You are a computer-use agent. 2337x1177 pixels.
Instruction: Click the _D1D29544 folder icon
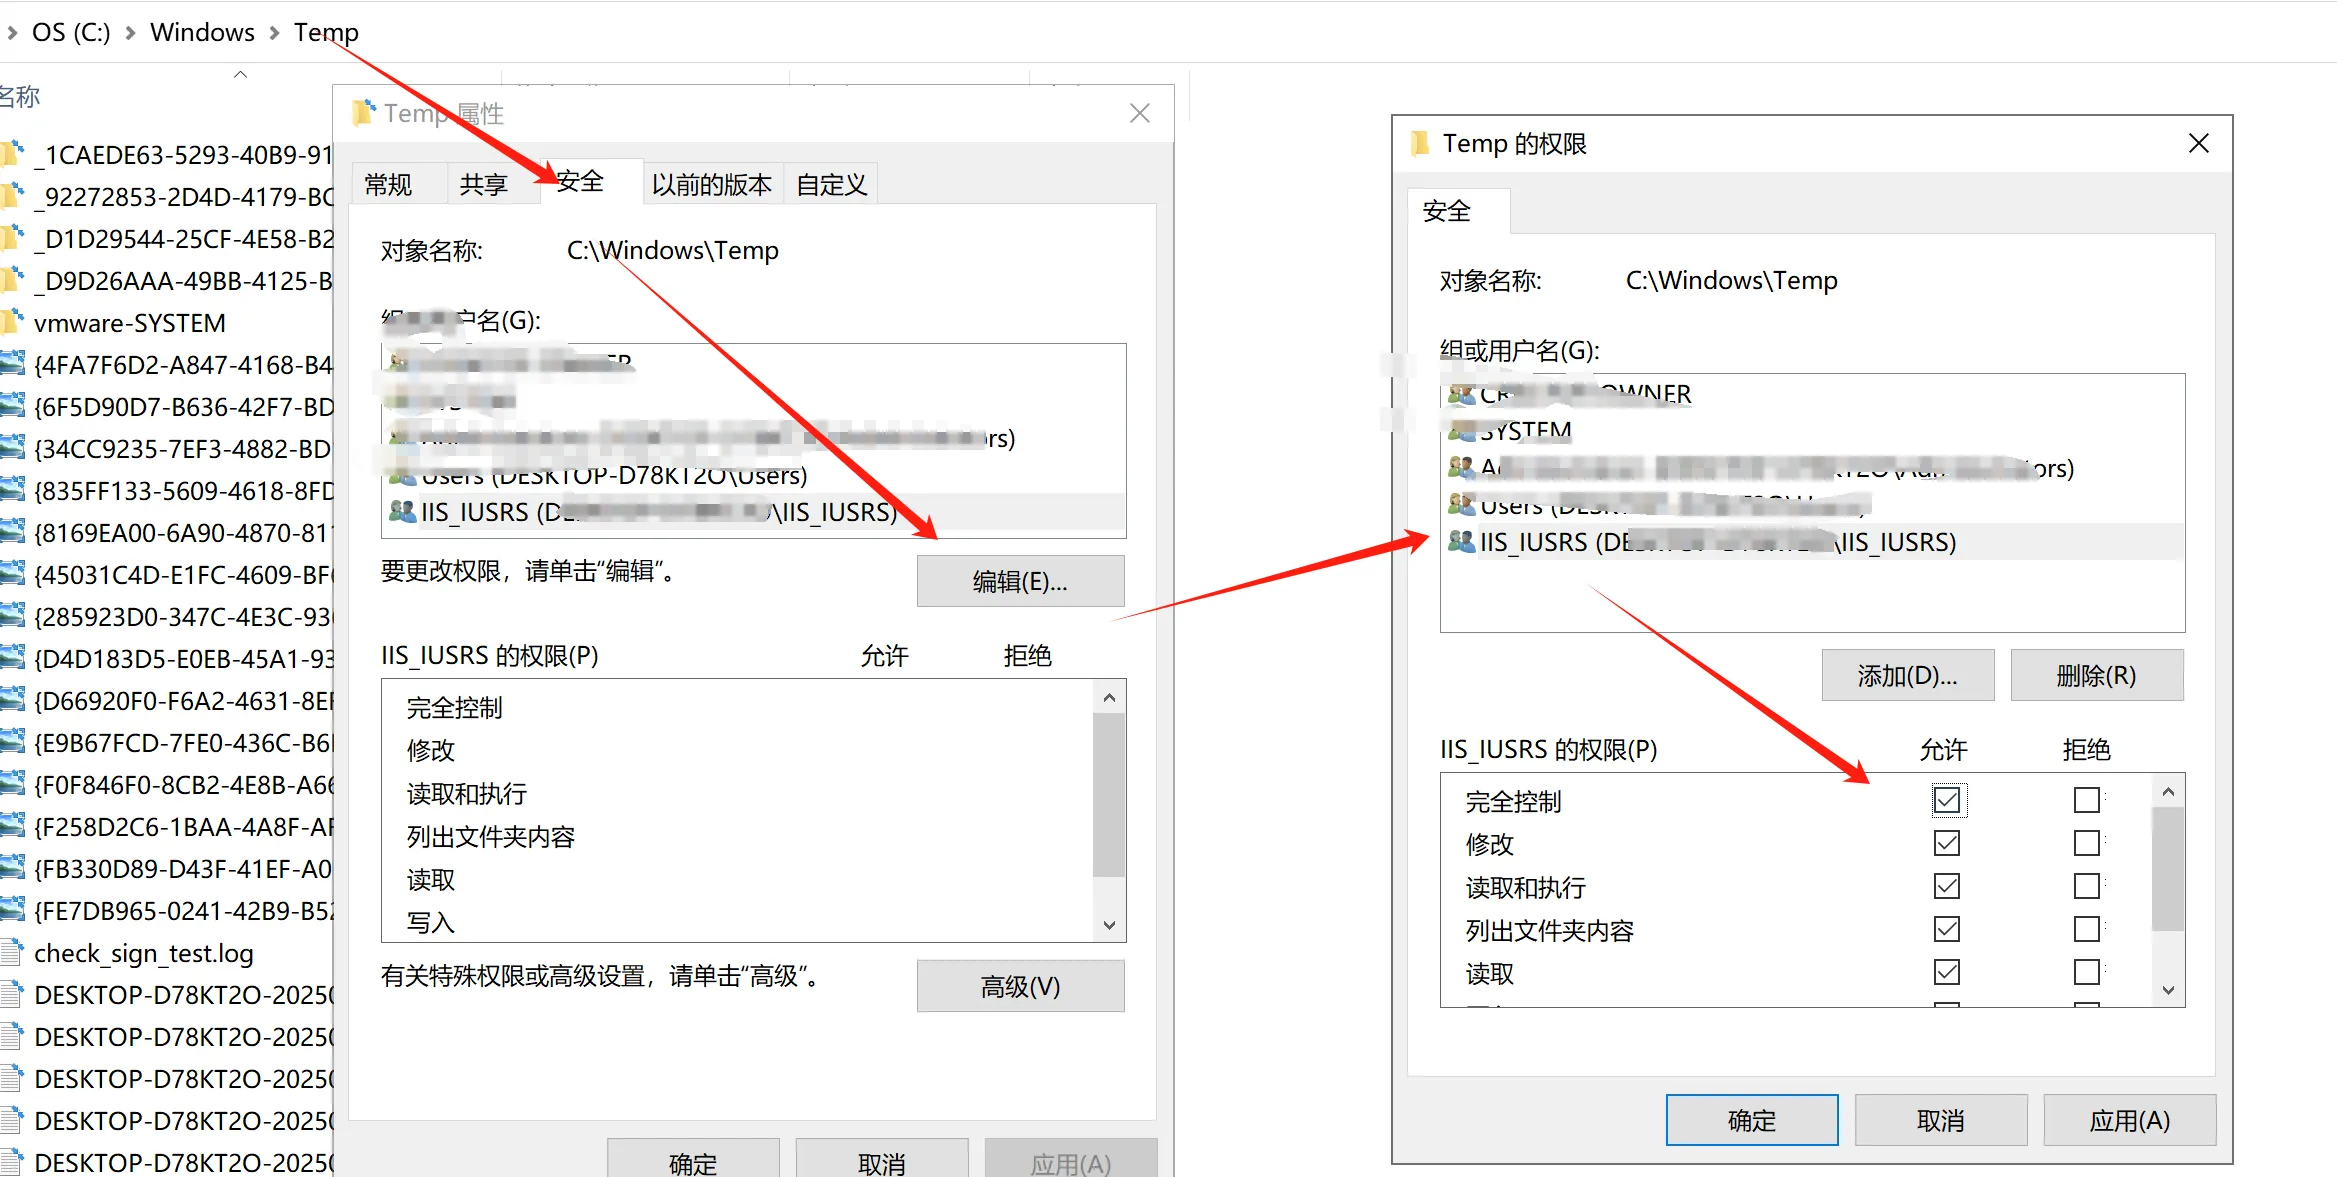[x=12, y=238]
